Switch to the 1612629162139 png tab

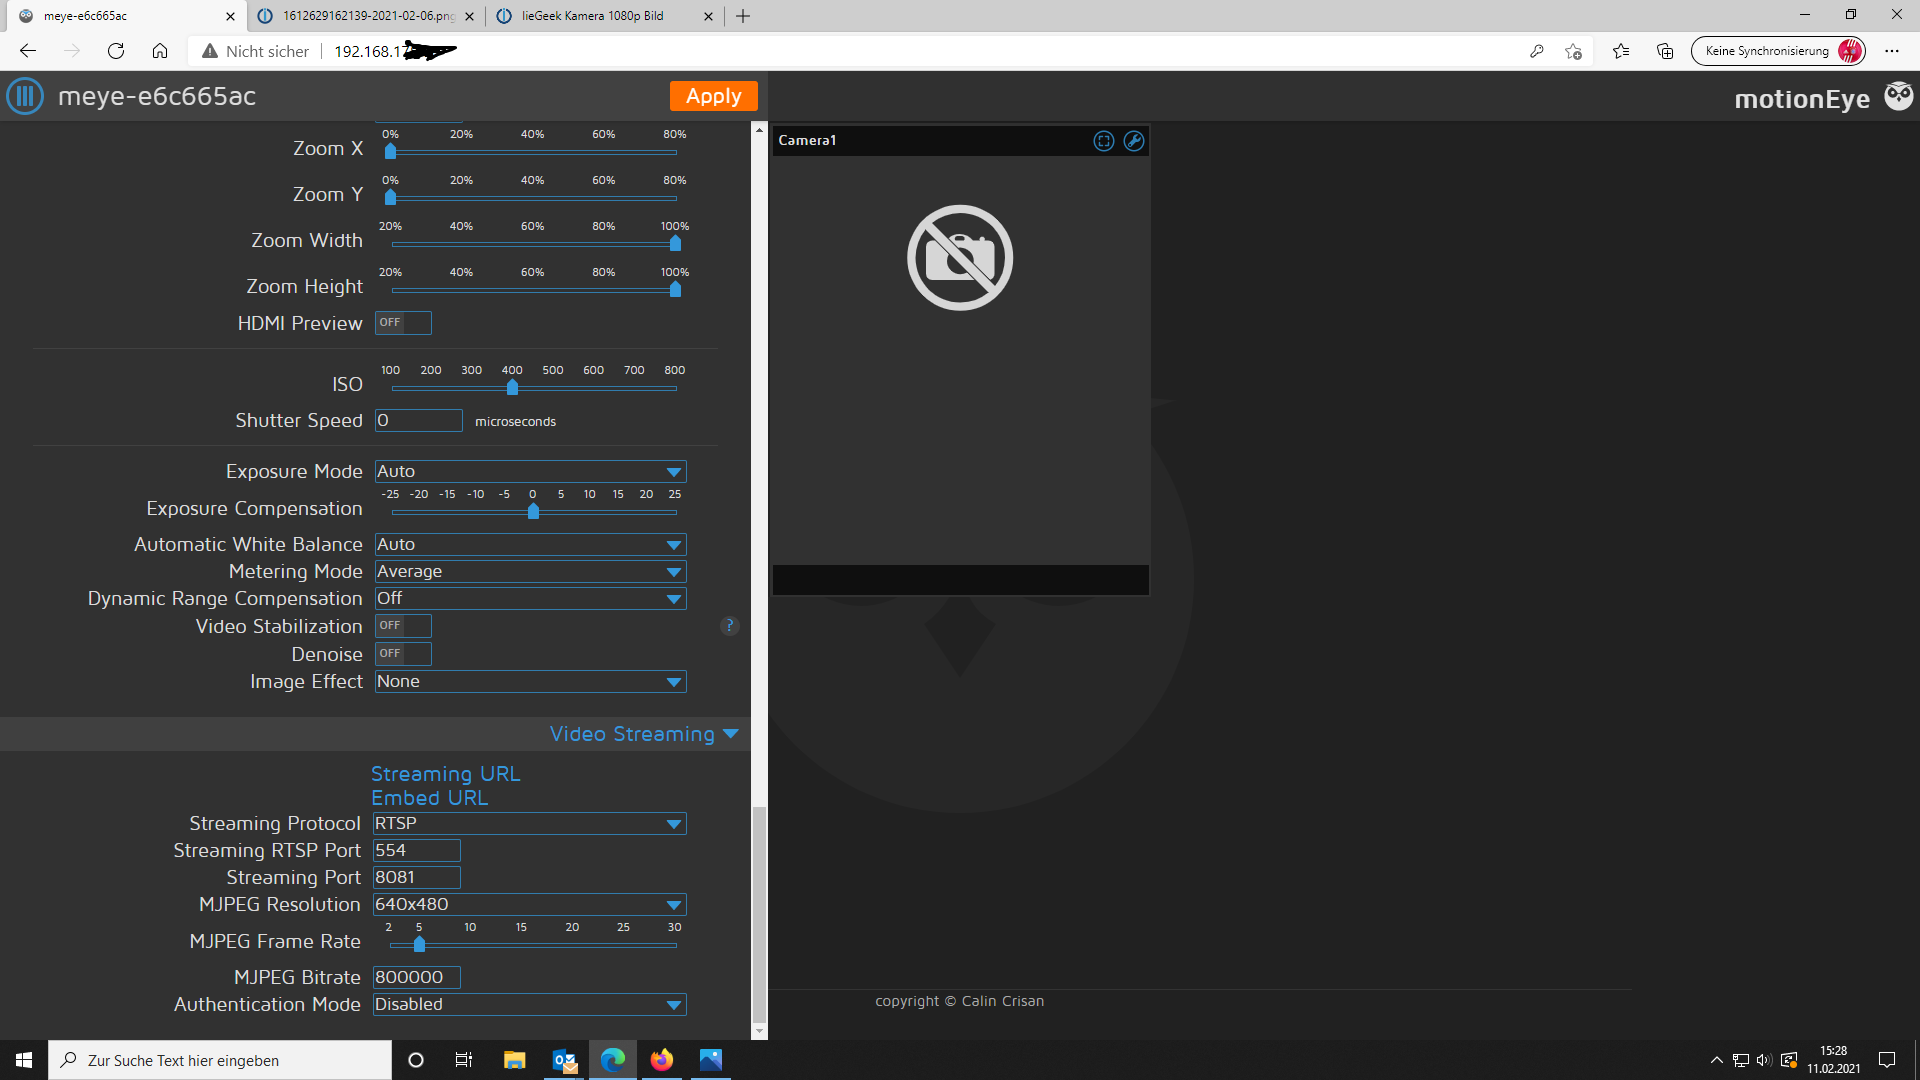[x=366, y=16]
